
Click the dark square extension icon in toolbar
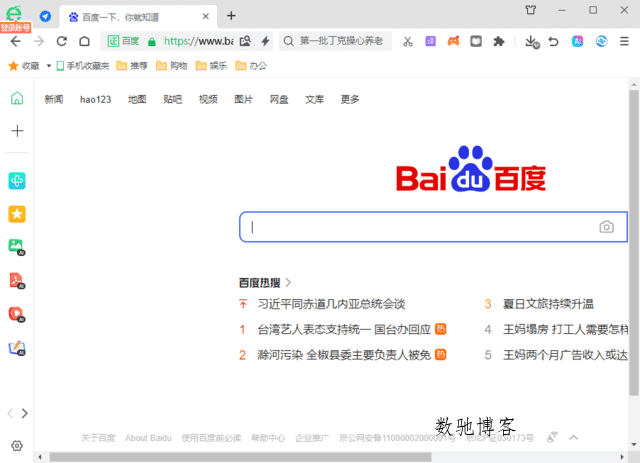pyautogui.click(x=476, y=41)
